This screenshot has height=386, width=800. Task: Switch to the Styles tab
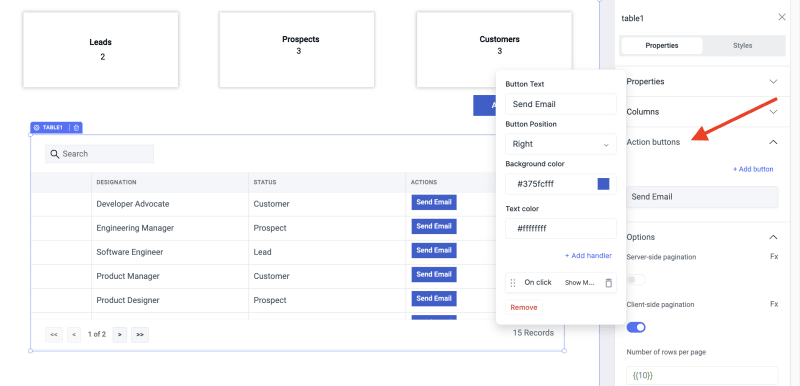click(x=742, y=45)
